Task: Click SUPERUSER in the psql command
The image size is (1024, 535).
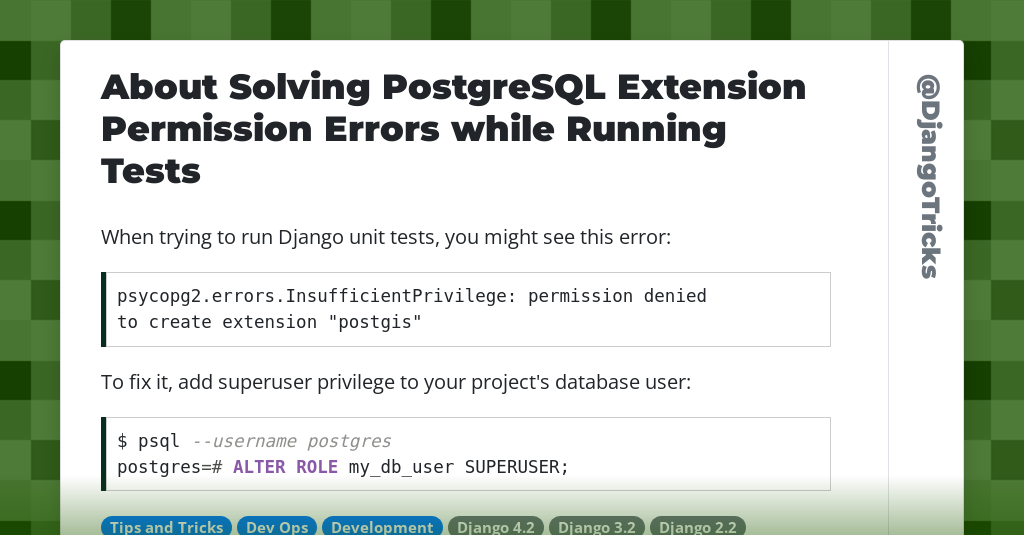Action: (x=517, y=467)
